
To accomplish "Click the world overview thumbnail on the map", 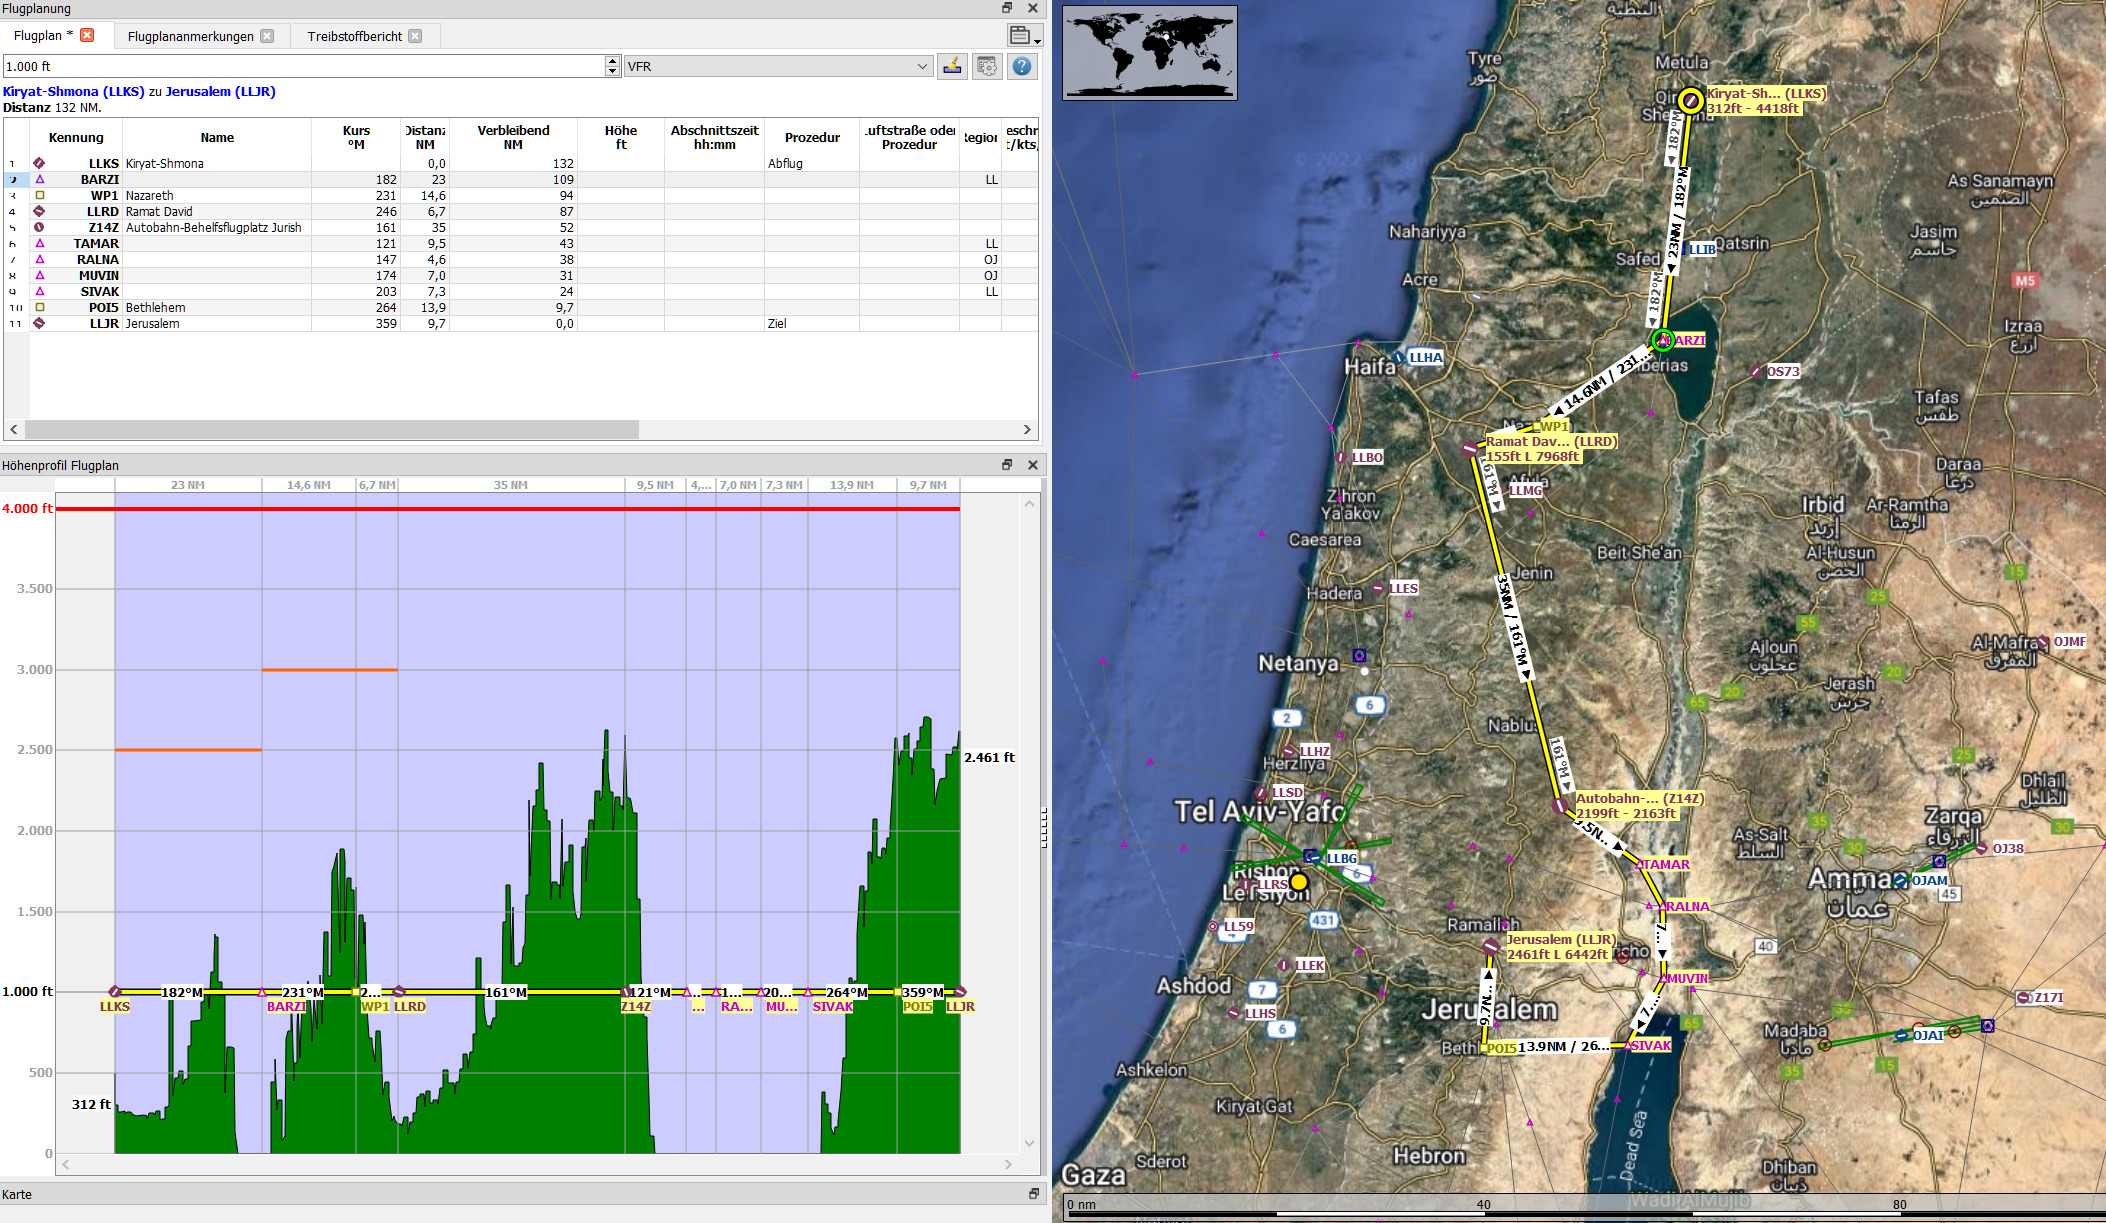I will coord(1150,52).
